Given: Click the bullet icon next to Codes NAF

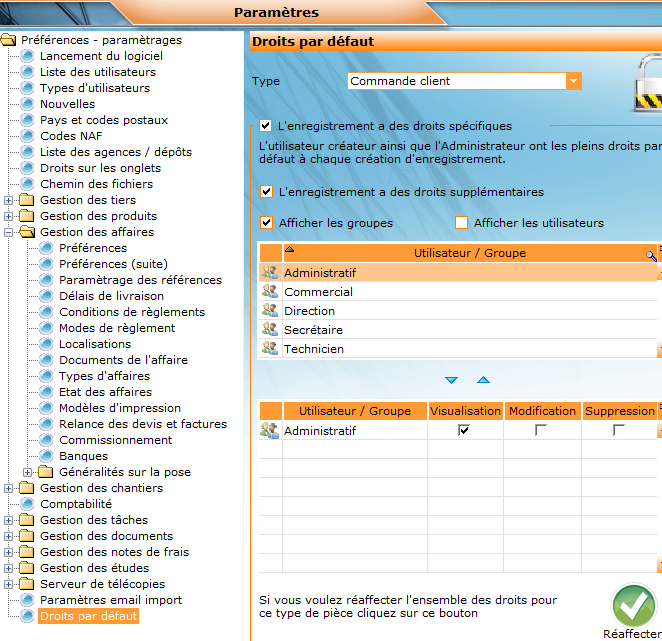Looking at the screenshot, I should pos(27,136).
